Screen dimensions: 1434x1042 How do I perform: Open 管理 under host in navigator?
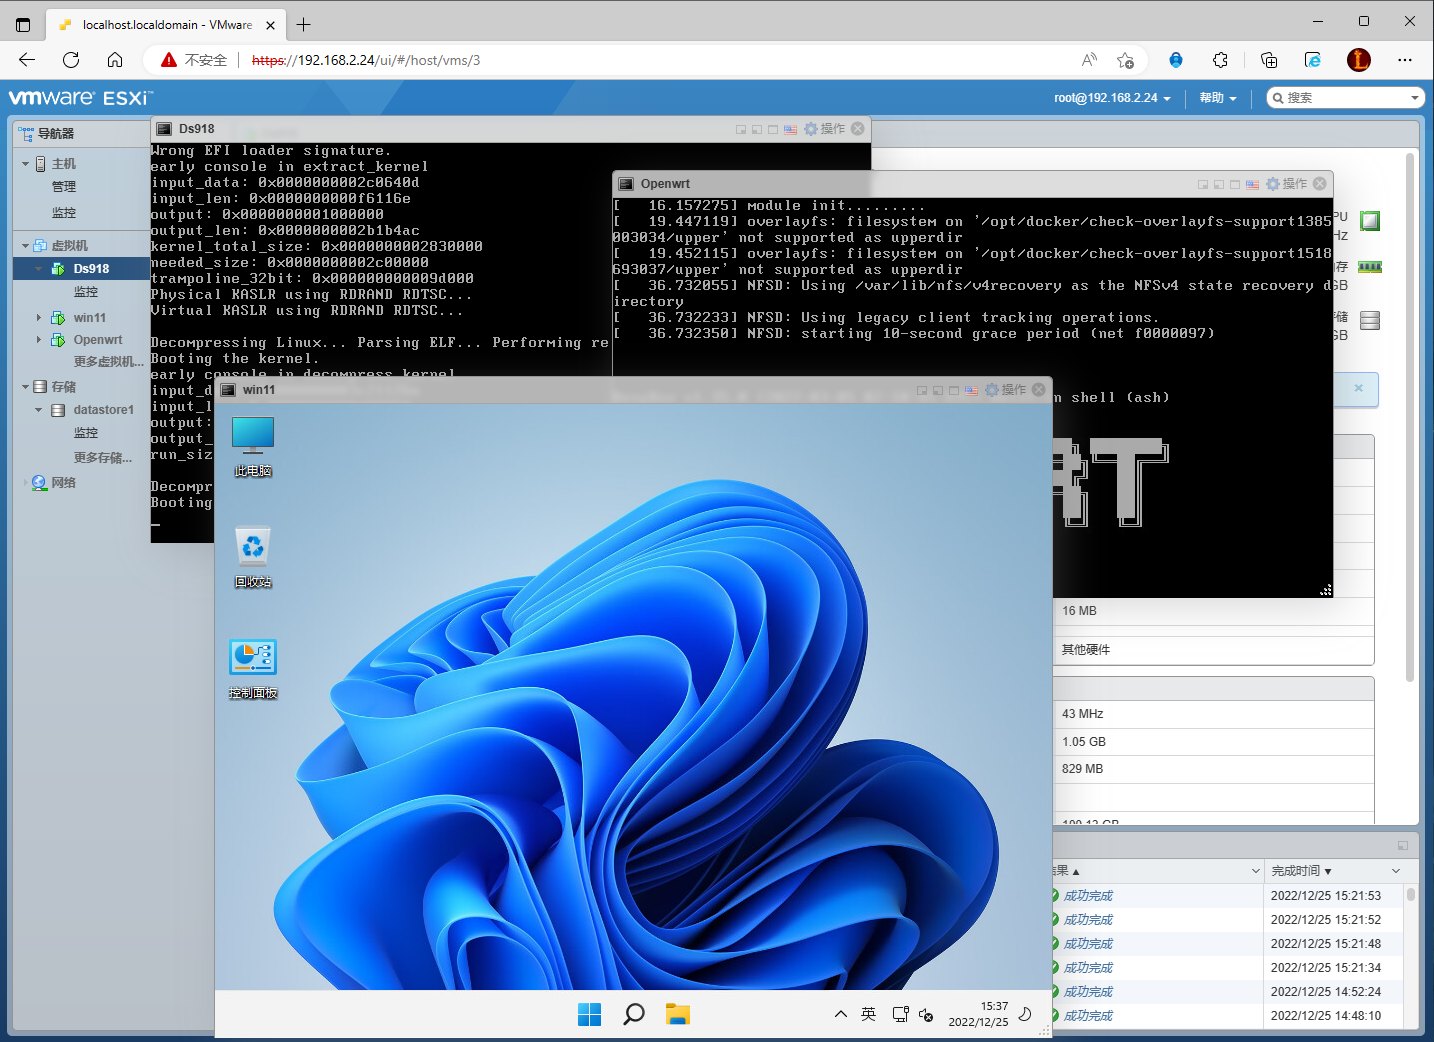[x=64, y=187]
